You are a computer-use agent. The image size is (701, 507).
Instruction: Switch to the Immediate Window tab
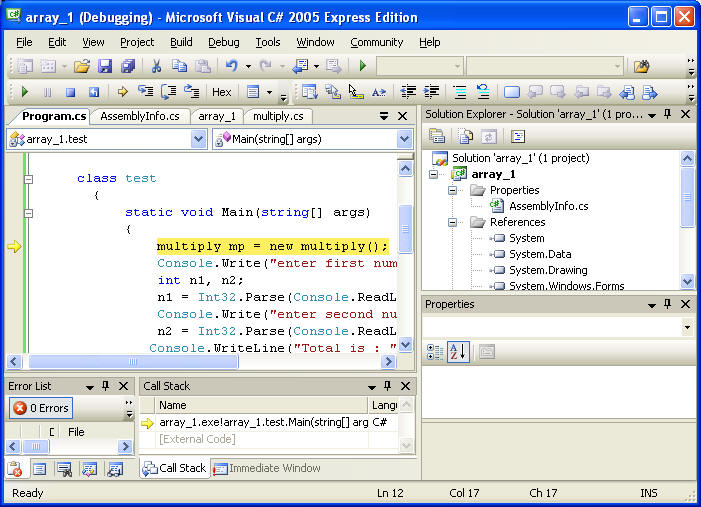click(274, 468)
